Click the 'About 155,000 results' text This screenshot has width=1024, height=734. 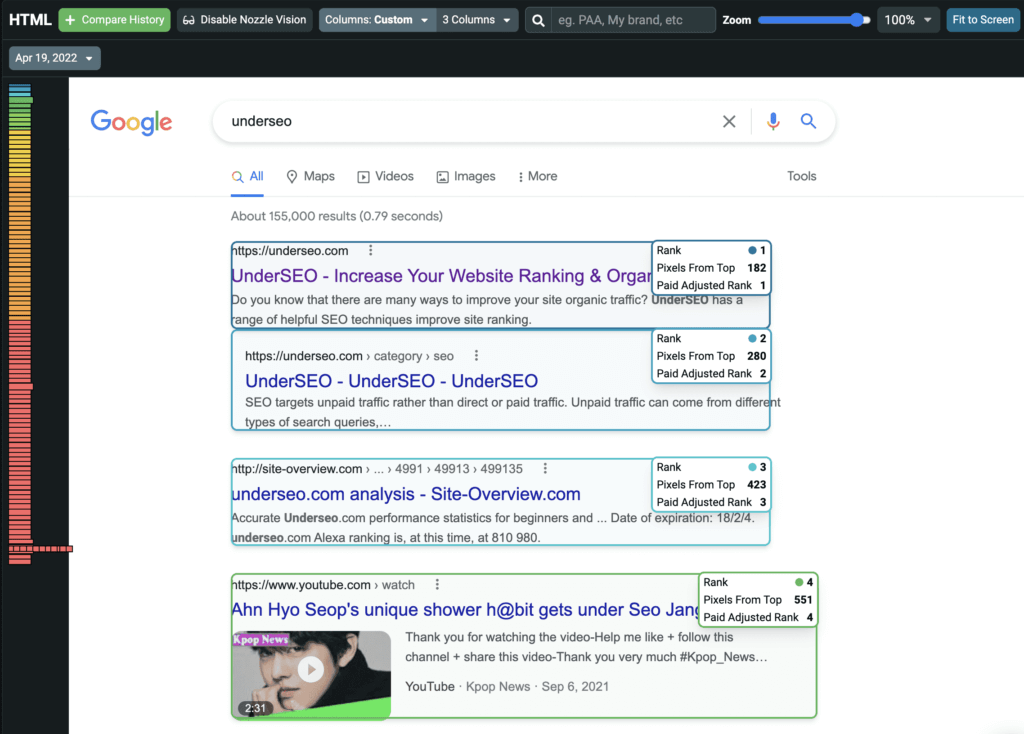pyautogui.click(x=336, y=216)
